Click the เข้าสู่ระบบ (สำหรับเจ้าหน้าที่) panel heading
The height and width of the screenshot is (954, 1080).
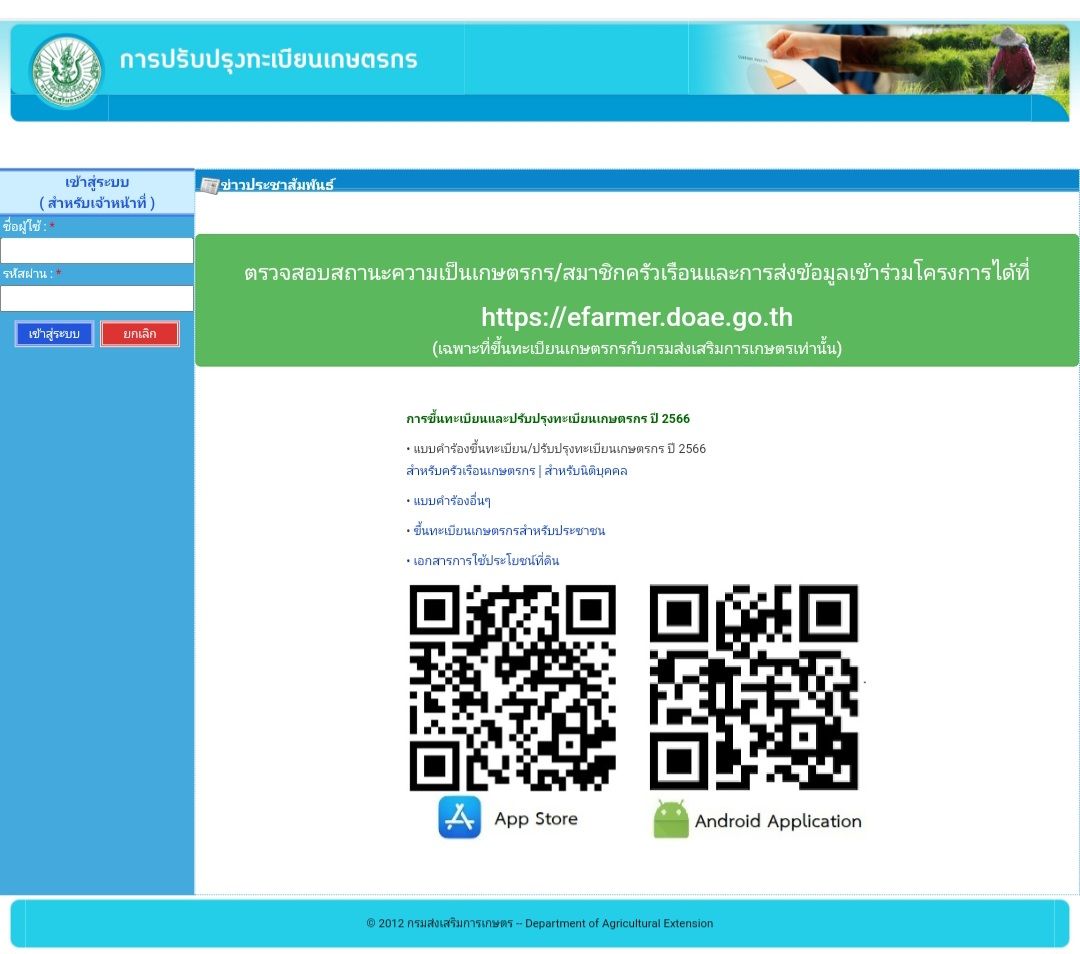97,192
